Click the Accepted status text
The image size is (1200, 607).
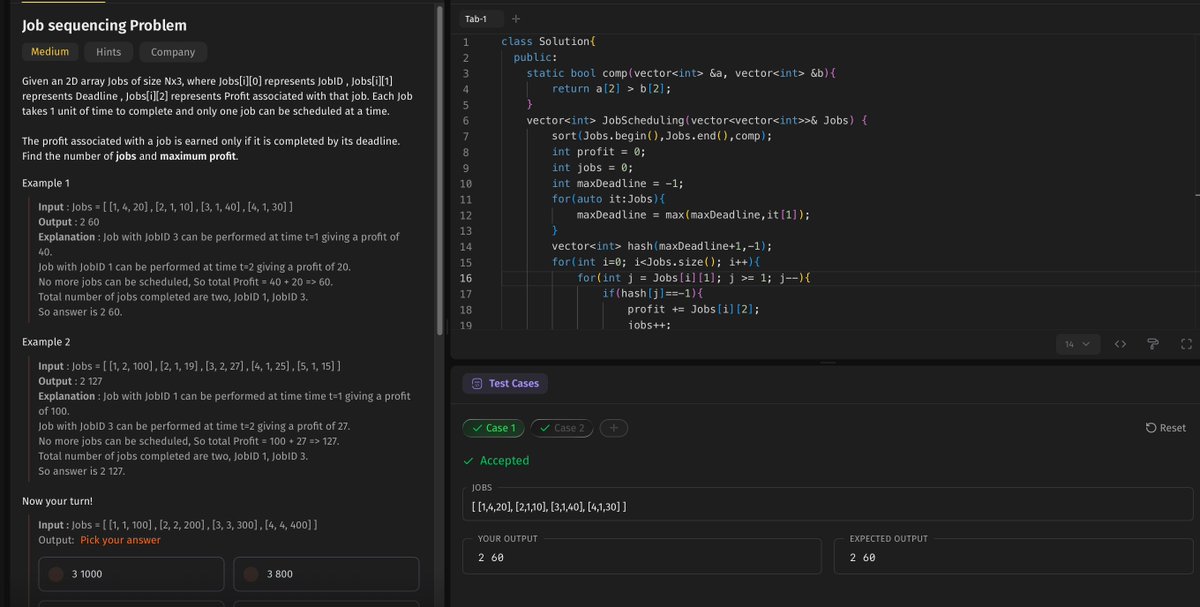[504, 461]
